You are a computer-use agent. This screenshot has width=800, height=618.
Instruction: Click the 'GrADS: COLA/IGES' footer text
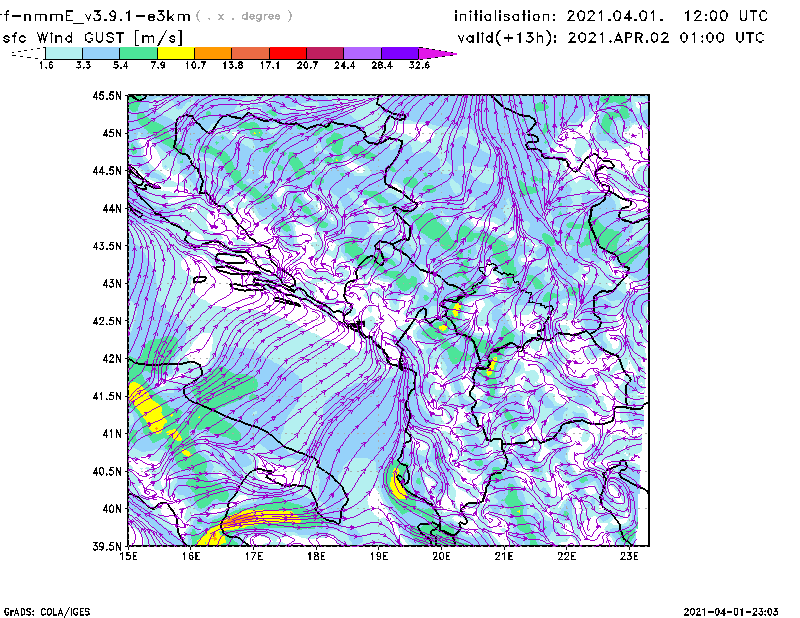[47, 612]
